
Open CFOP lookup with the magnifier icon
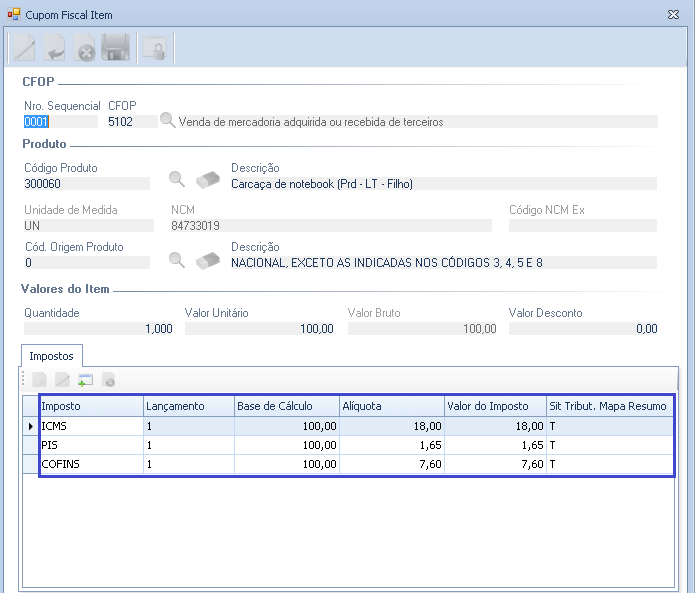pos(167,121)
